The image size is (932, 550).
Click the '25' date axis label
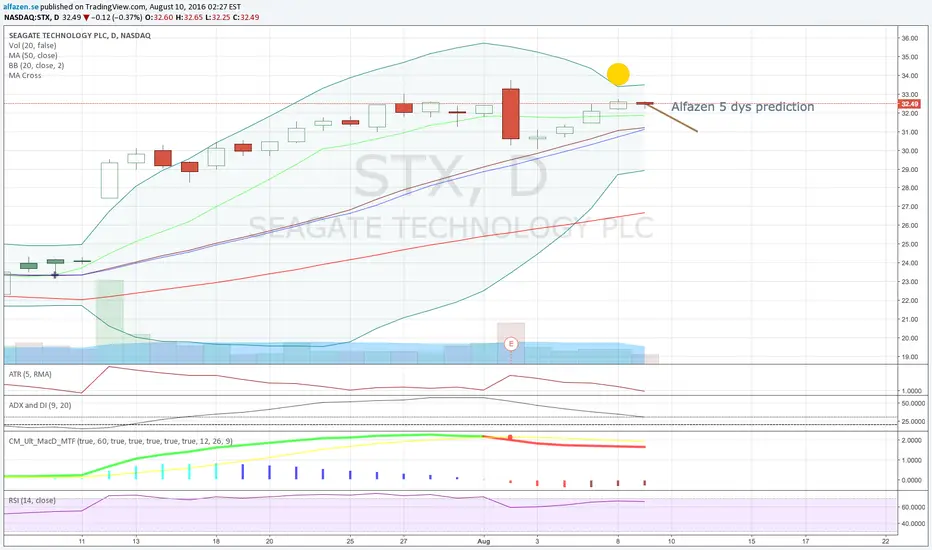[350, 541]
